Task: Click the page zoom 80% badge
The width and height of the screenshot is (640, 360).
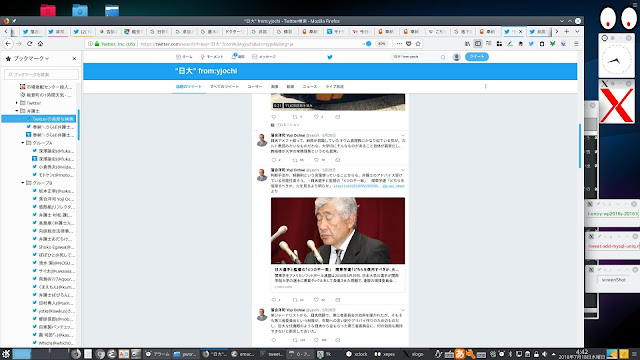Action: (381, 44)
